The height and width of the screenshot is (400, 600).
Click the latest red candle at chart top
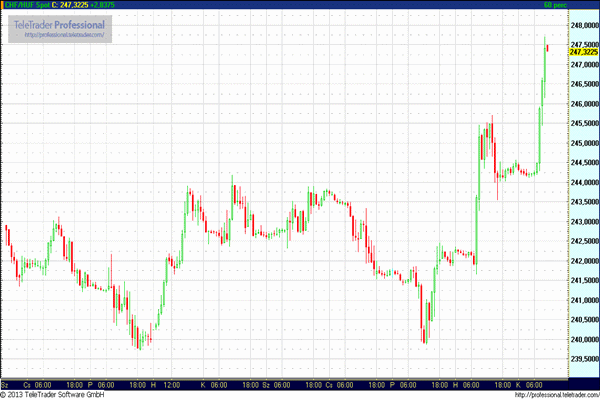547,48
